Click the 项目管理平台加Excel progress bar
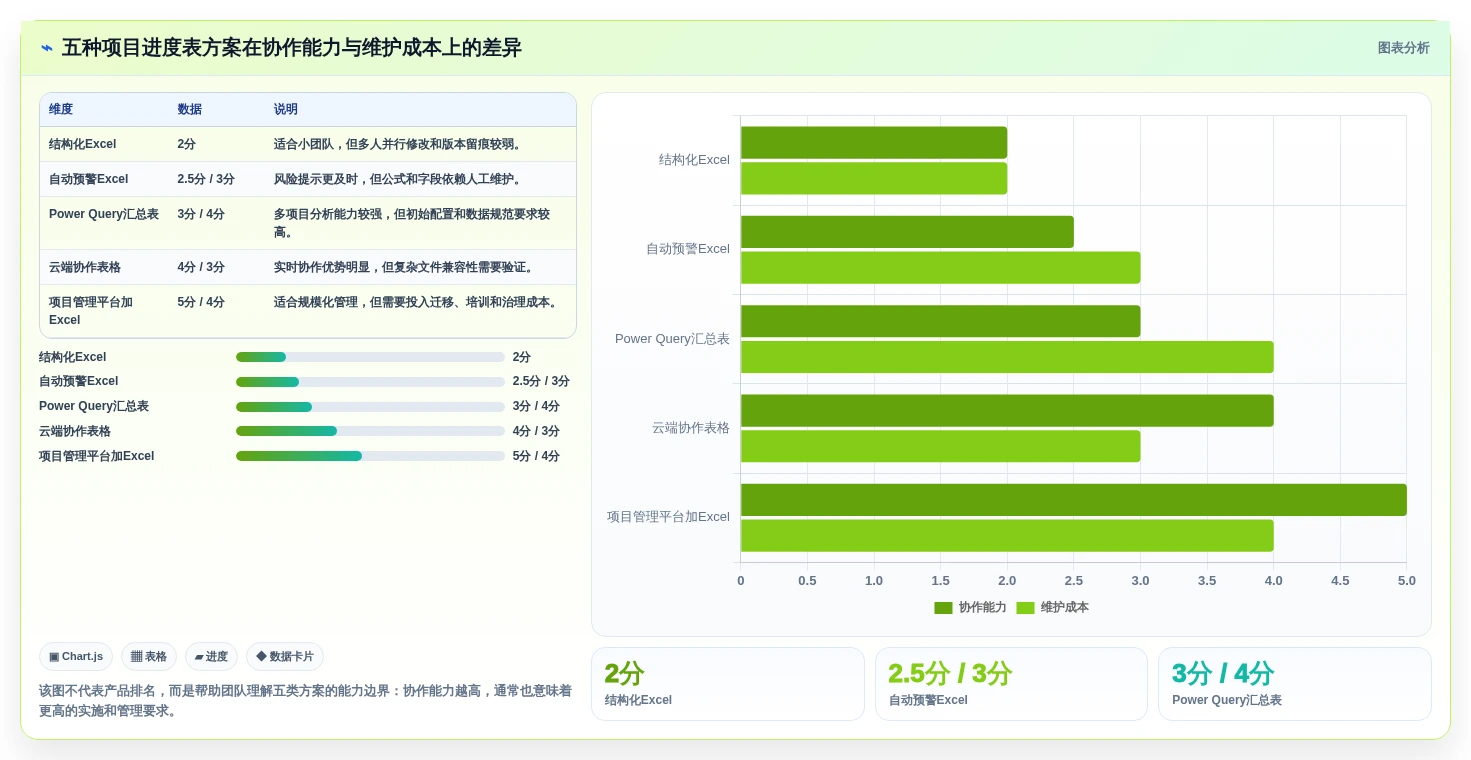The image size is (1471, 760). click(x=370, y=456)
